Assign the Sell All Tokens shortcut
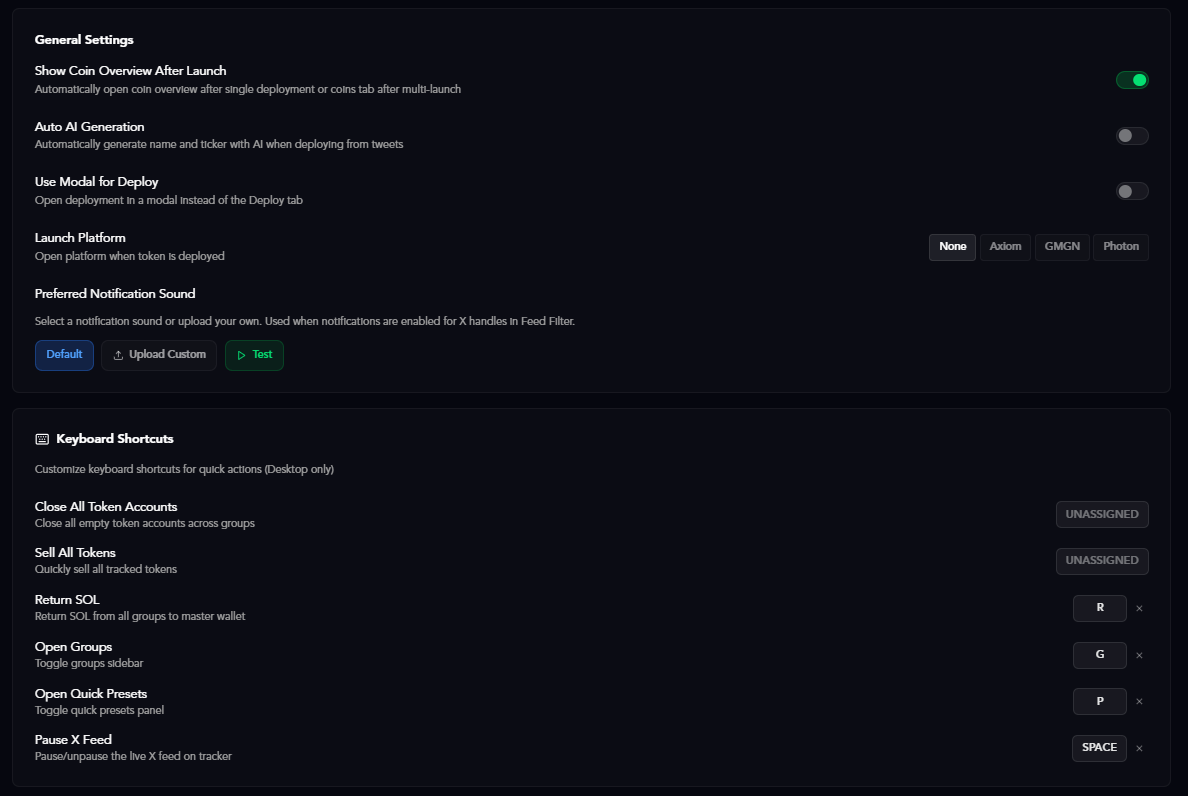The width and height of the screenshot is (1188, 796). click(1102, 561)
